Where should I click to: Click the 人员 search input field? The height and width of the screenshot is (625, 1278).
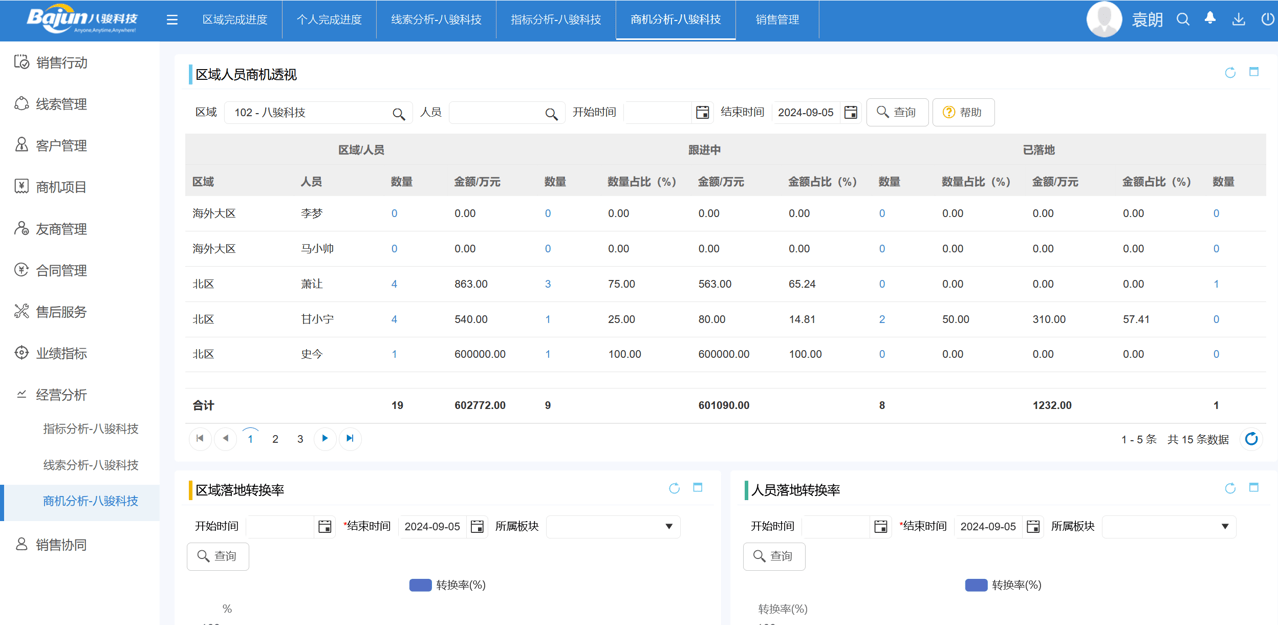[x=495, y=113]
